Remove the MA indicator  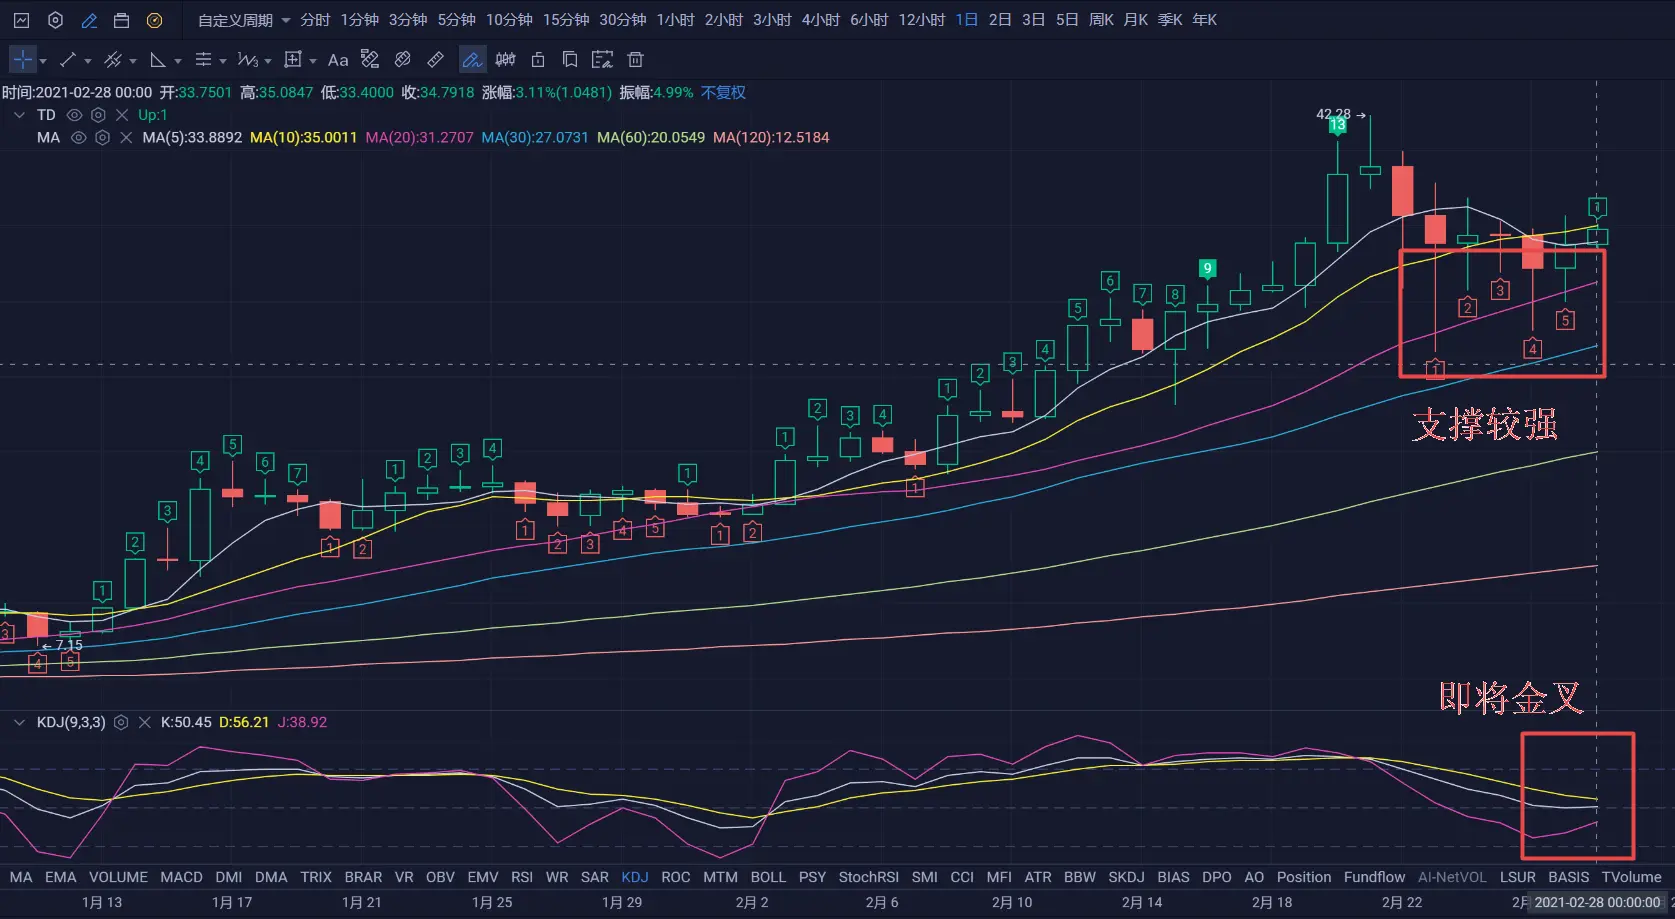[126, 138]
